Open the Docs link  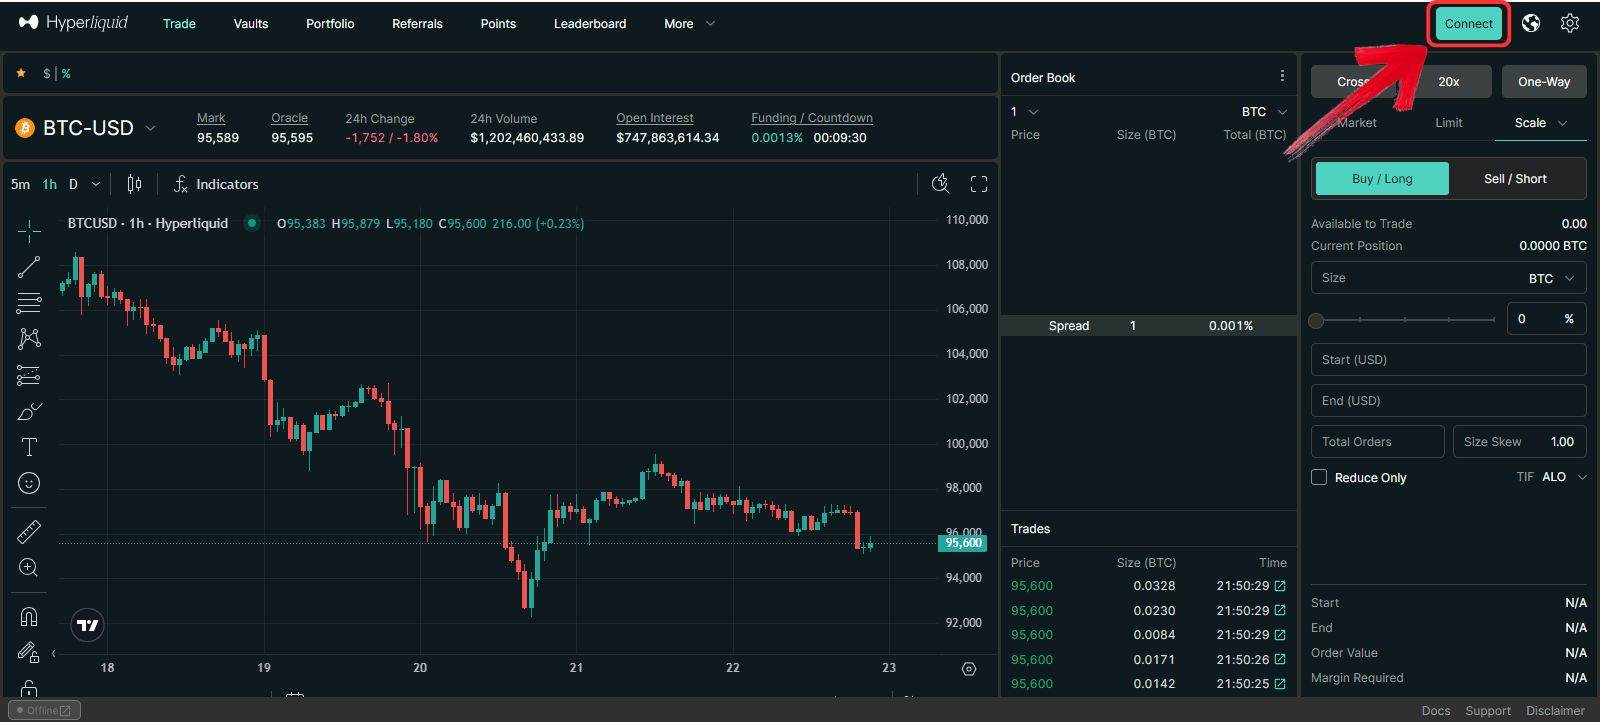[x=1435, y=710]
